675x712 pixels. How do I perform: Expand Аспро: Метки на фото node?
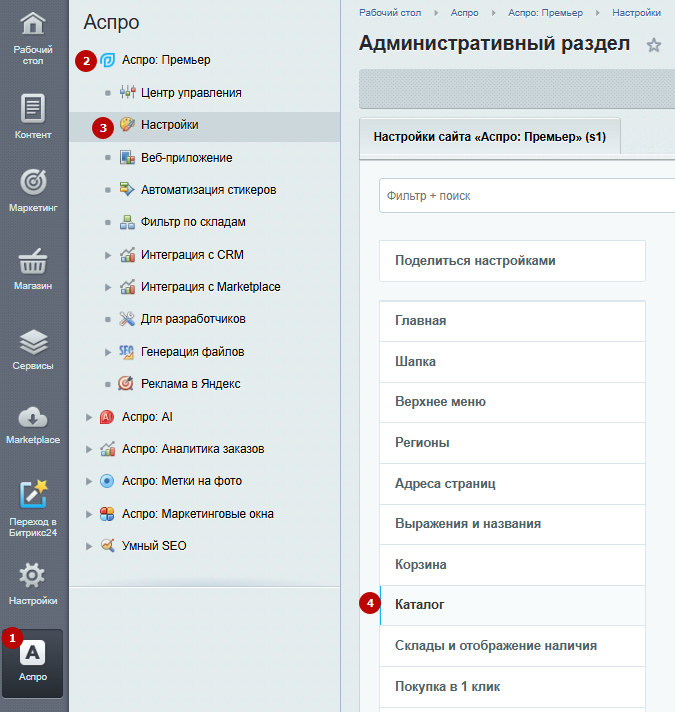point(89,481)
